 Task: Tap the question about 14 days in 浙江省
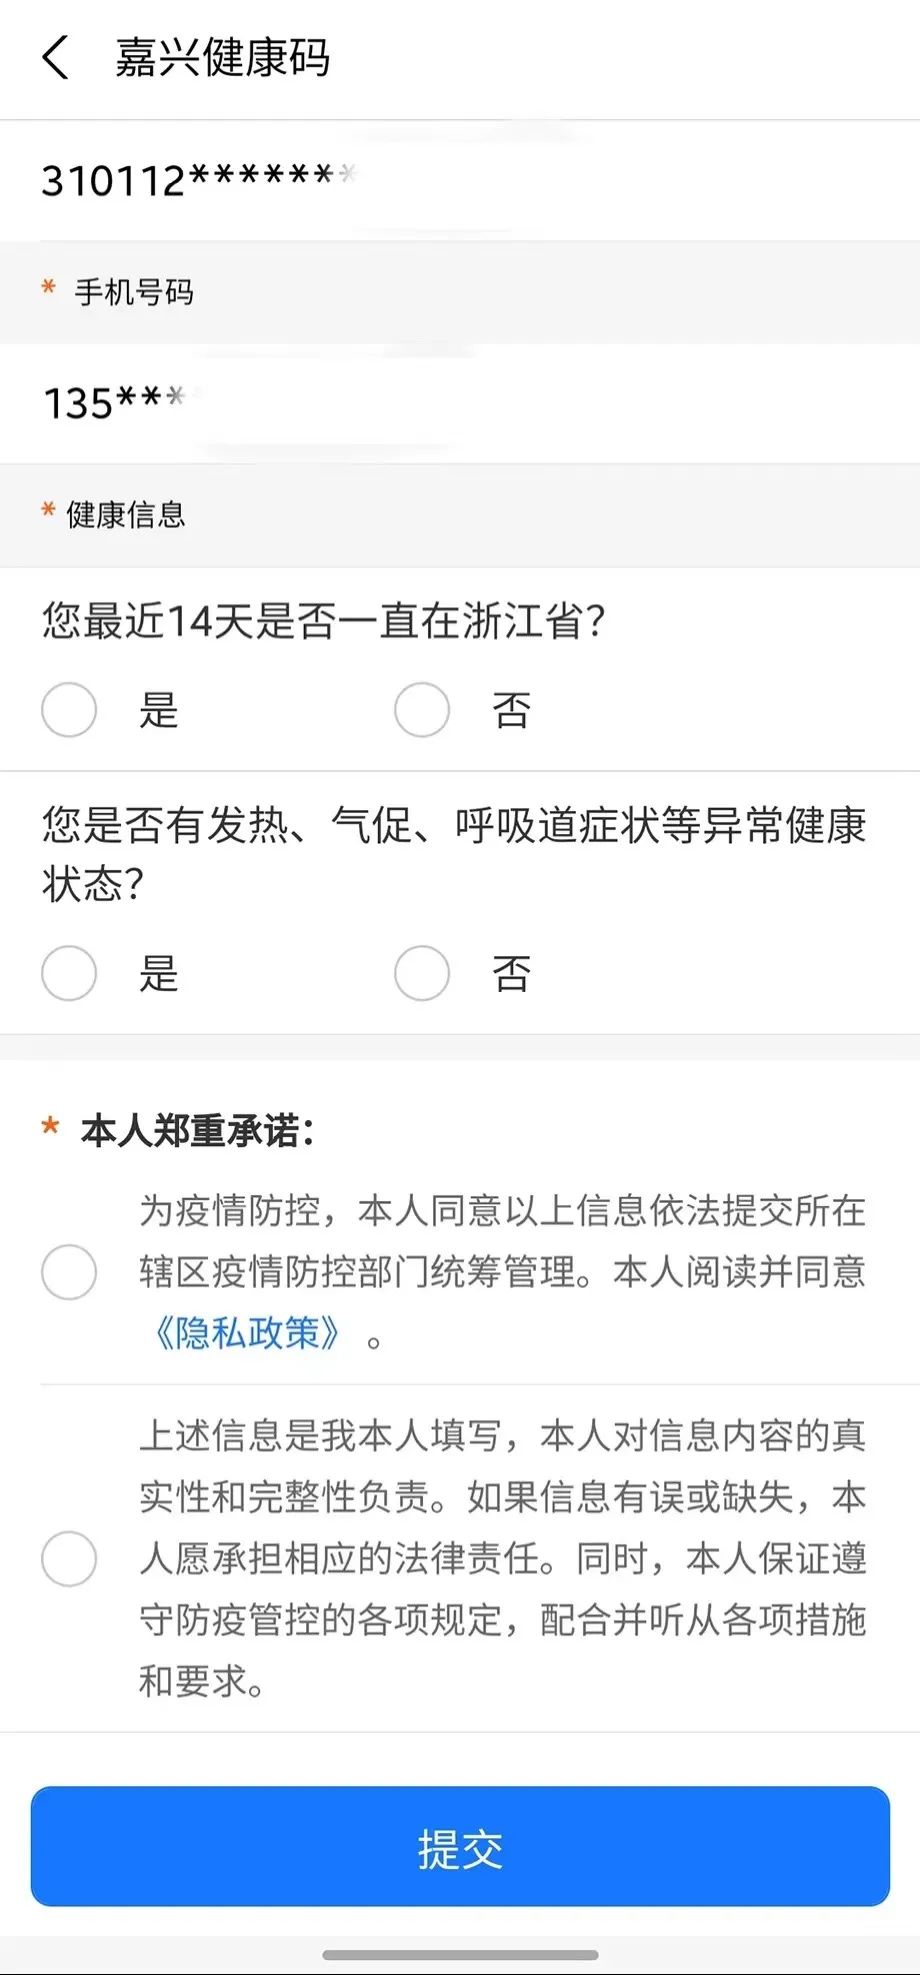click(x=324, y=621)
